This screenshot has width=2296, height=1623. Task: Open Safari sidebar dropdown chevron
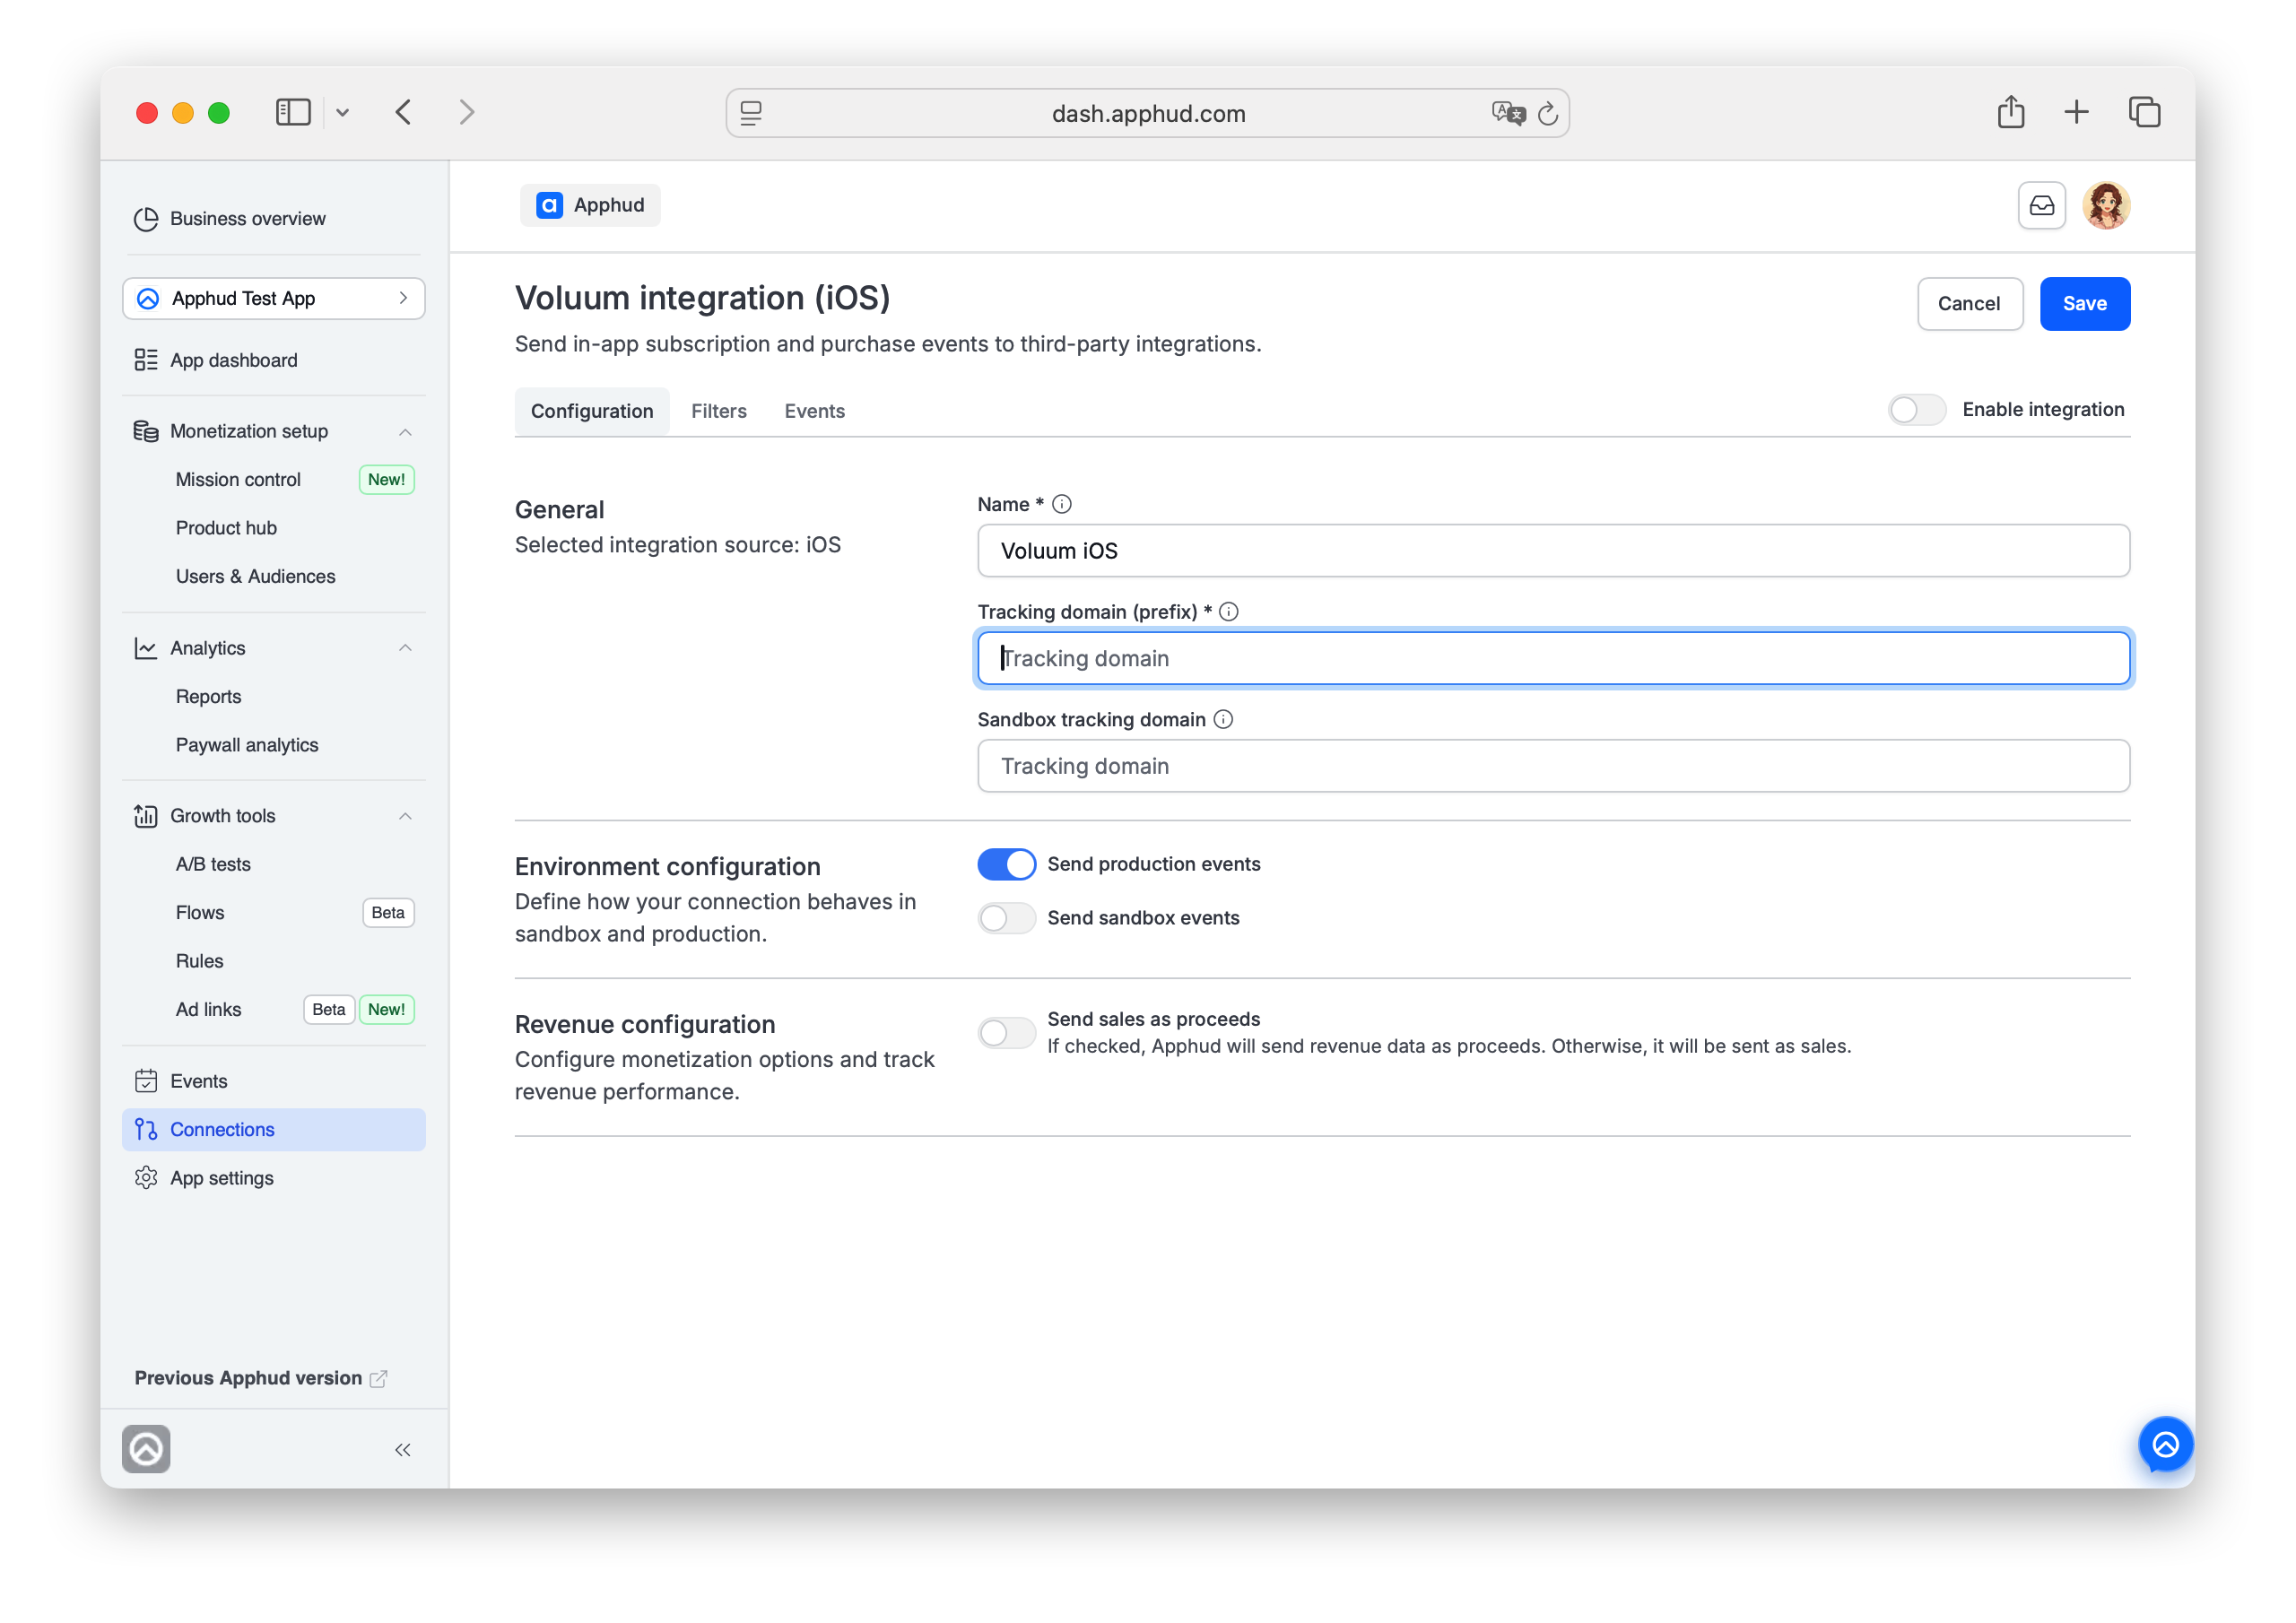(x=342, y=113)
